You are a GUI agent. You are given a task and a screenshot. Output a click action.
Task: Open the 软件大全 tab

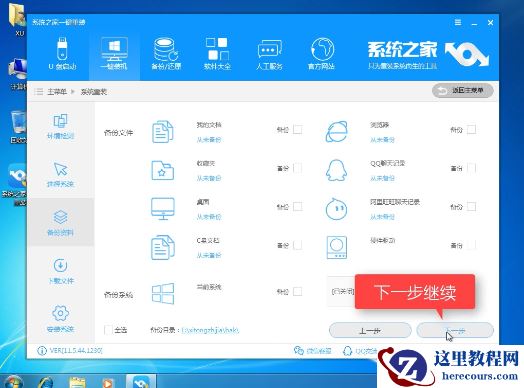coord(217,53)
